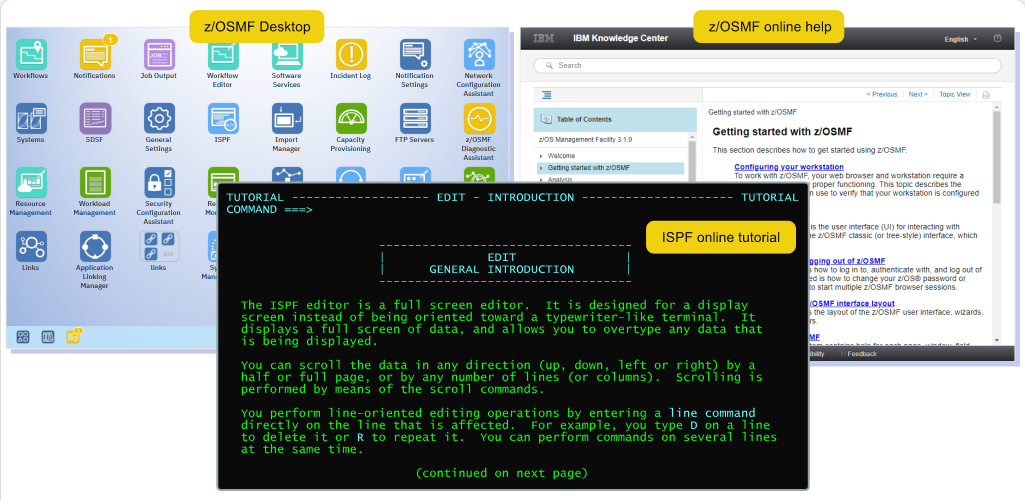This screenshot has height=500, width=1025.
Task: Click the IBM logo in Knowledge Center header
Action: (x=544, y=39)
